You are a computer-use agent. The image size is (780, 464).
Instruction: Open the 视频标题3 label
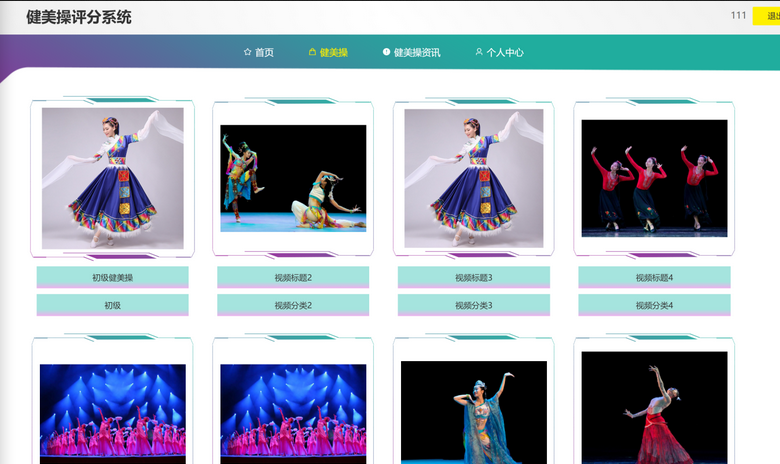click(x=474, y=277)
